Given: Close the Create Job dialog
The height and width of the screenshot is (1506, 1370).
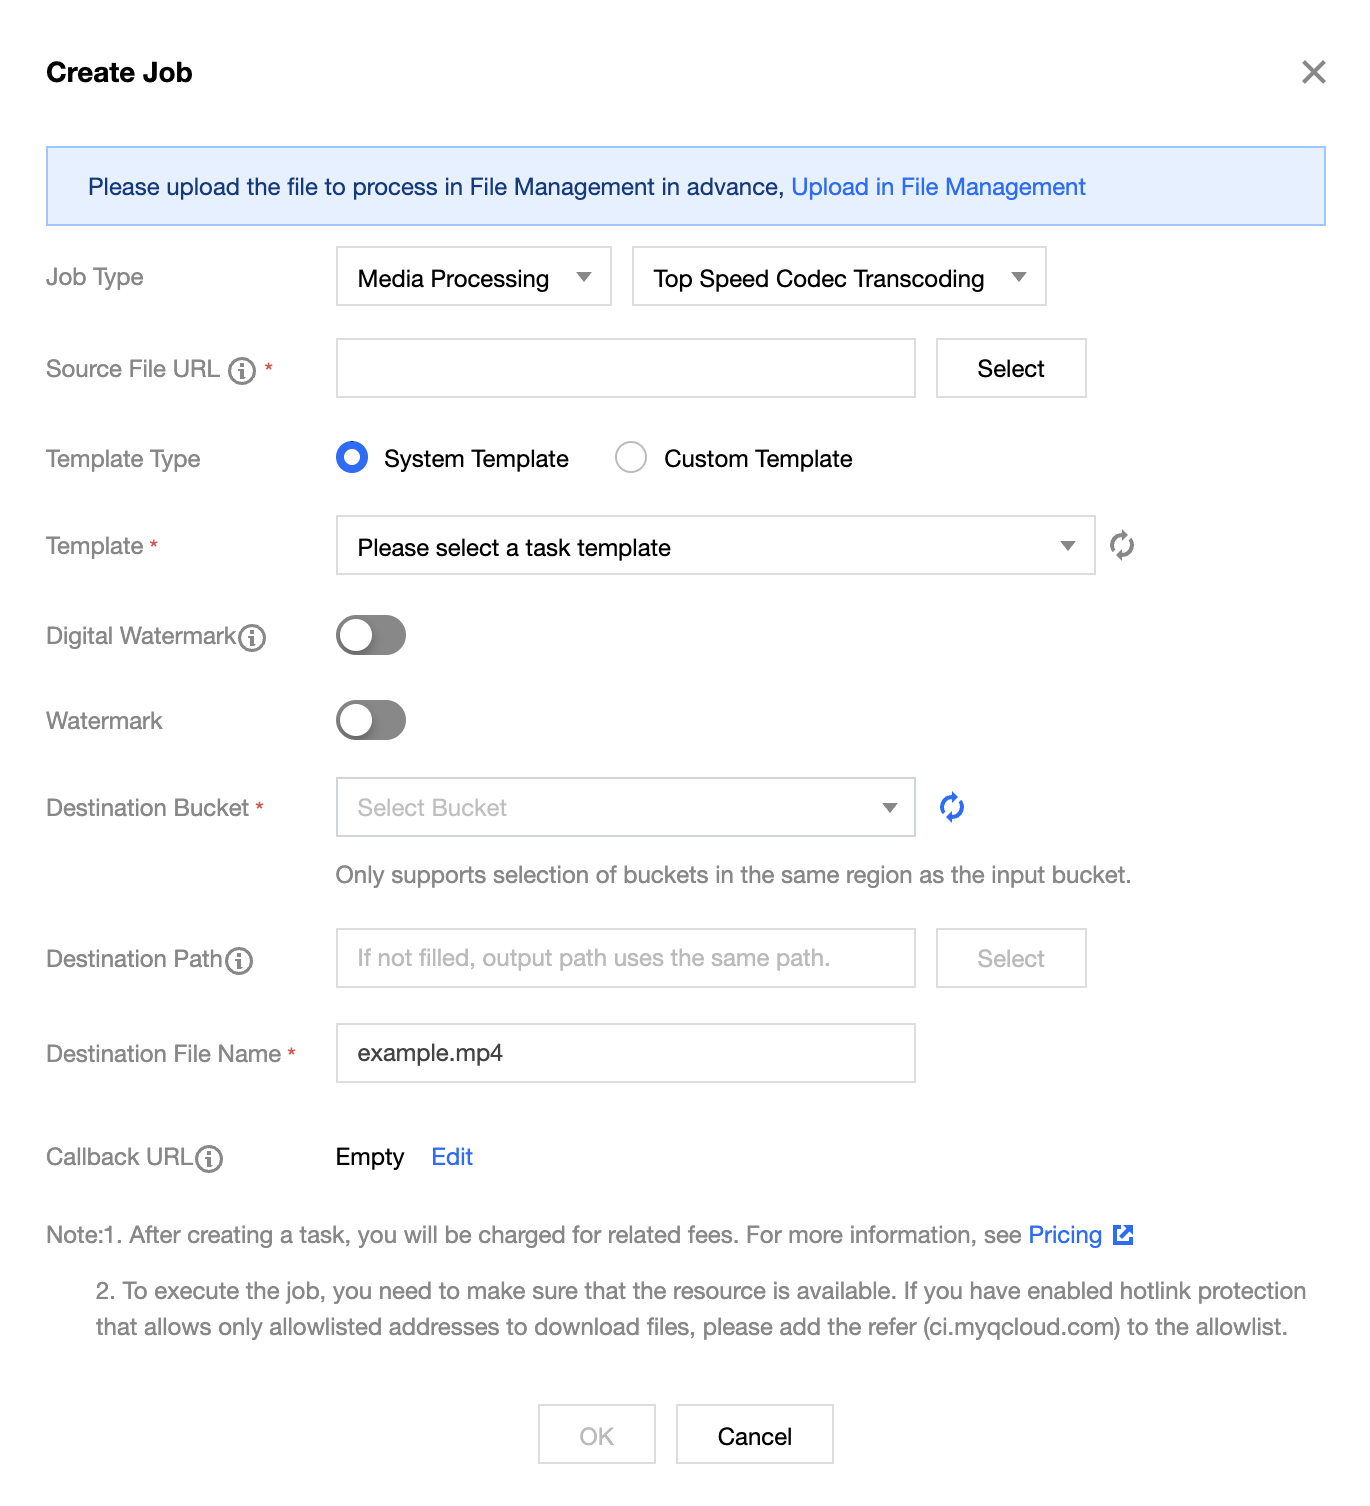Looking at the screenshot, I should pyautogui.click(x=1313, y=72).
